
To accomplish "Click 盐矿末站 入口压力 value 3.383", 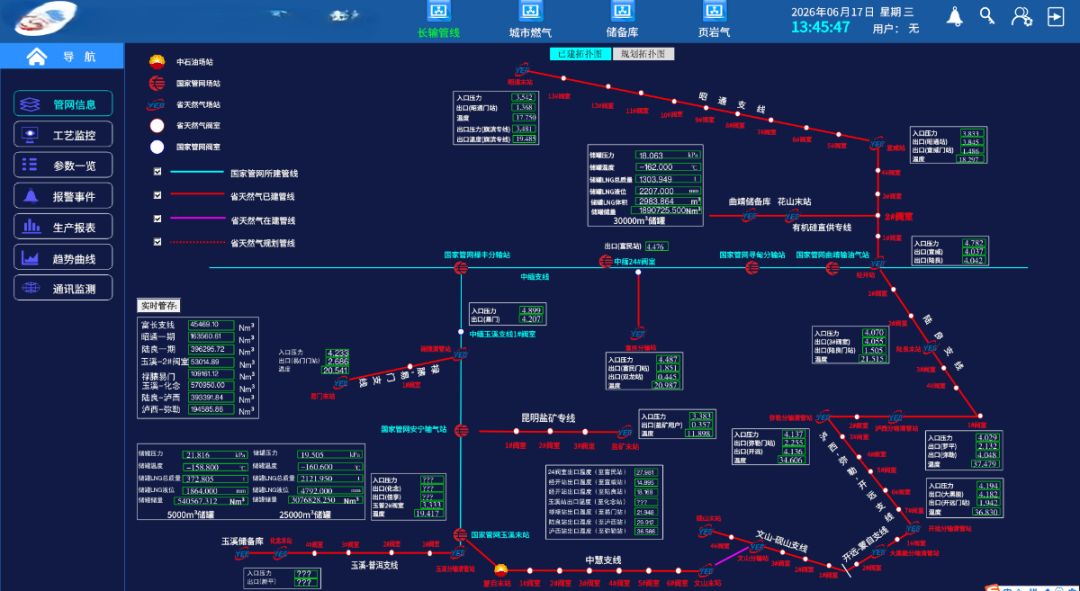I will point(700,417).
